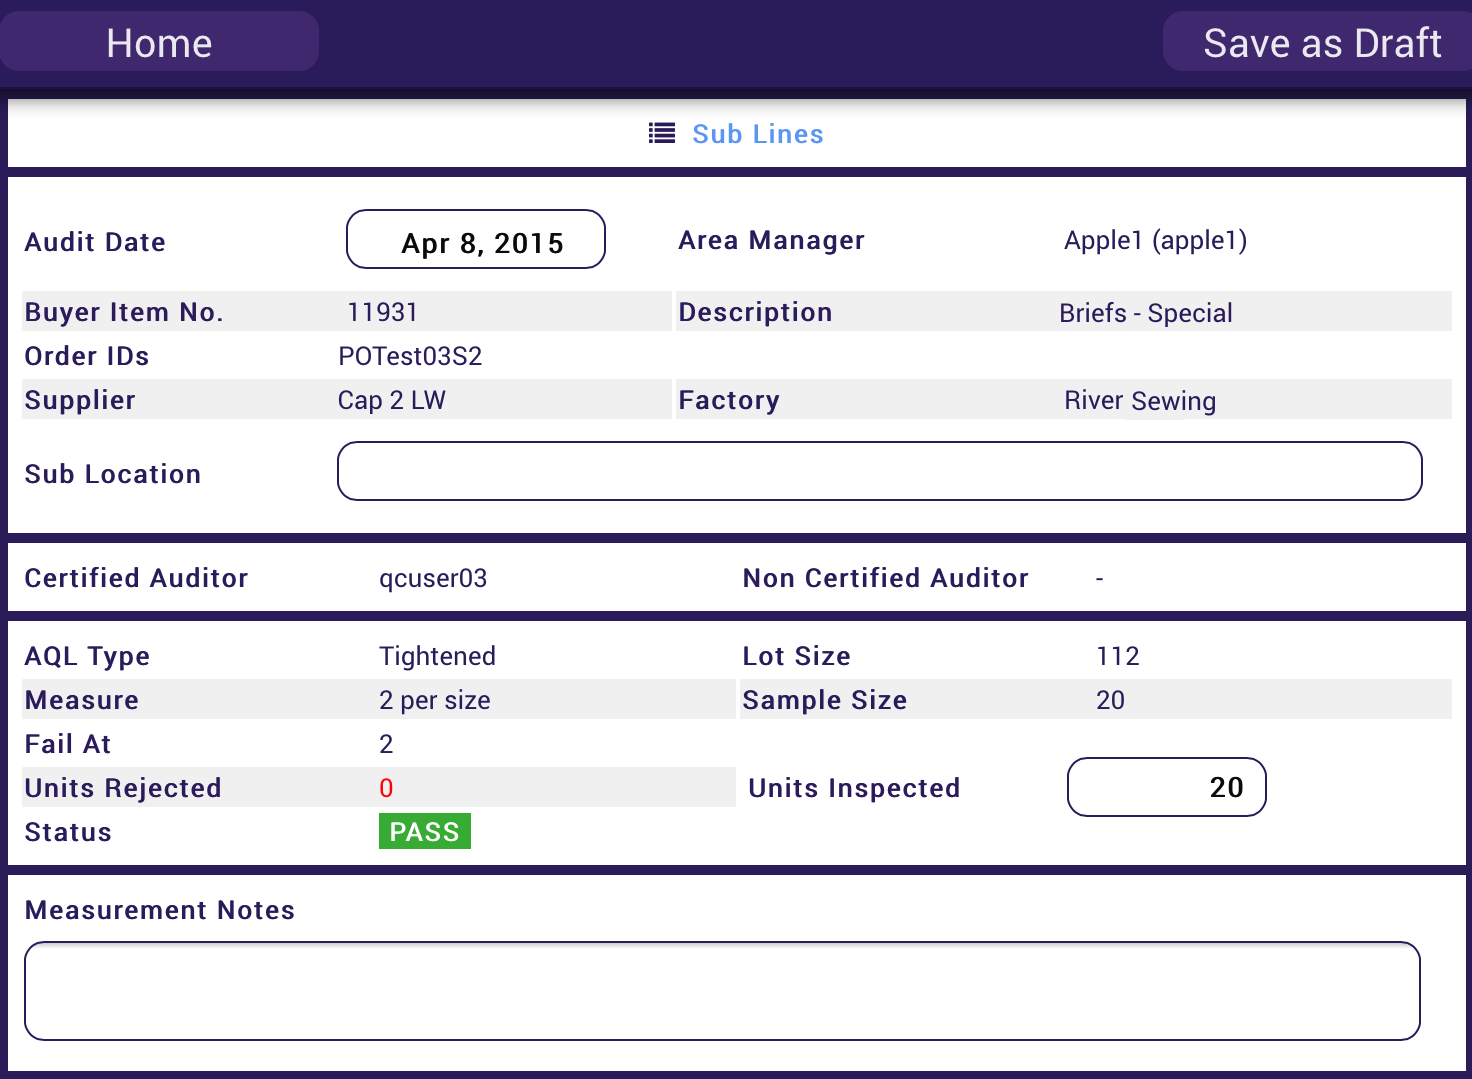Click the Units Inspected field showing 20
This screenshot has height=1079, width=1472.
(x=1166, y=787)
